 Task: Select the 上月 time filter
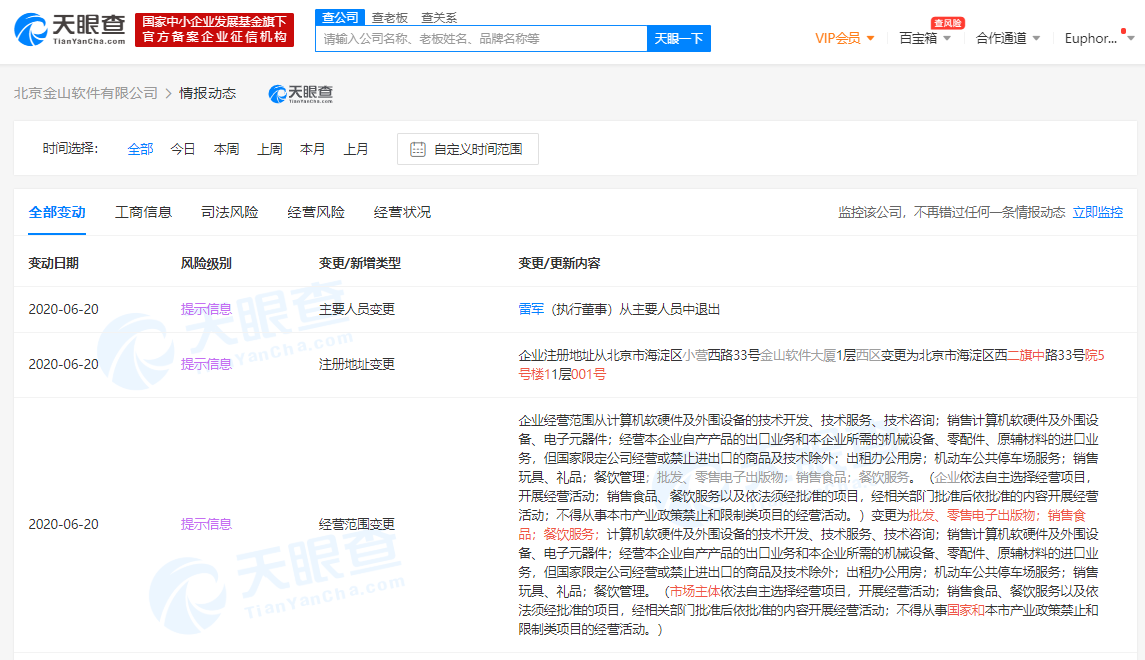(356, 149)
